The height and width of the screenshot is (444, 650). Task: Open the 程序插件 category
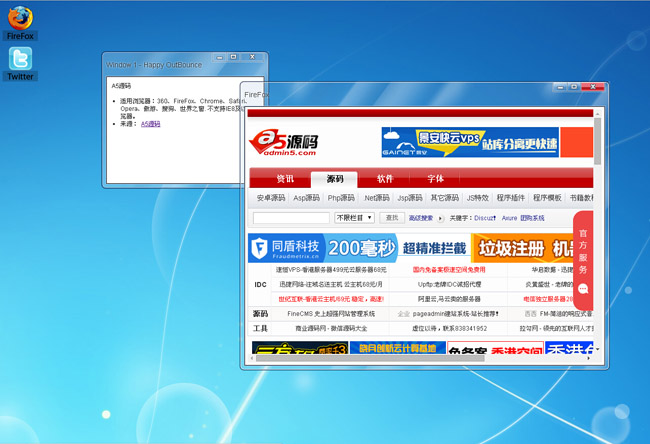point(511,198)
